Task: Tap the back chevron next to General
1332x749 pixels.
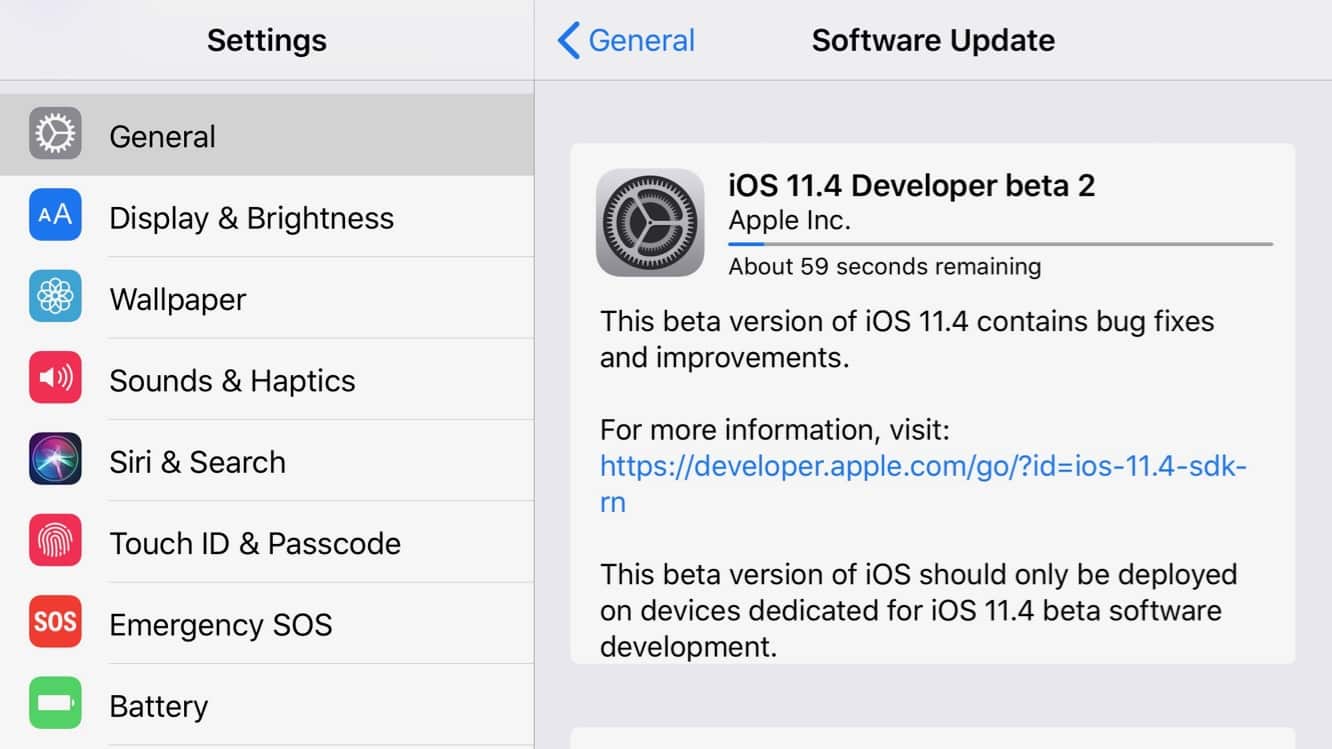Action: pyautogui.click(x=567, y=40)
